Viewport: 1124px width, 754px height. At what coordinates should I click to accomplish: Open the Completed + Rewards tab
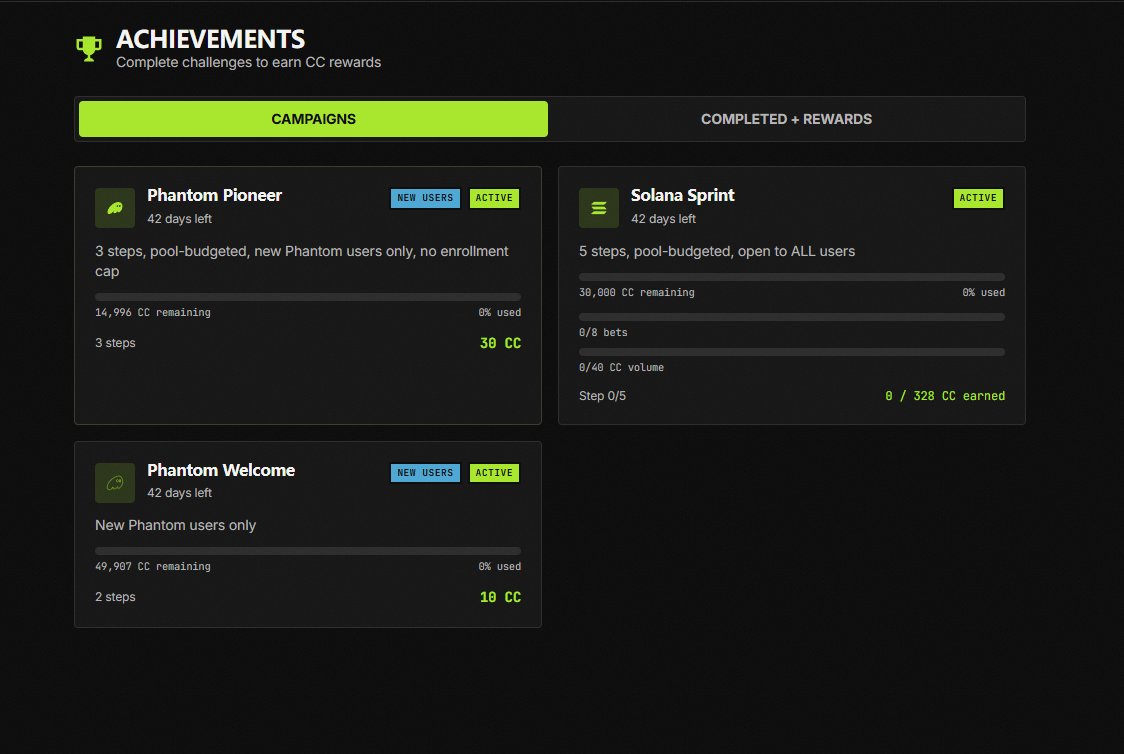click(x=786, y=119)
